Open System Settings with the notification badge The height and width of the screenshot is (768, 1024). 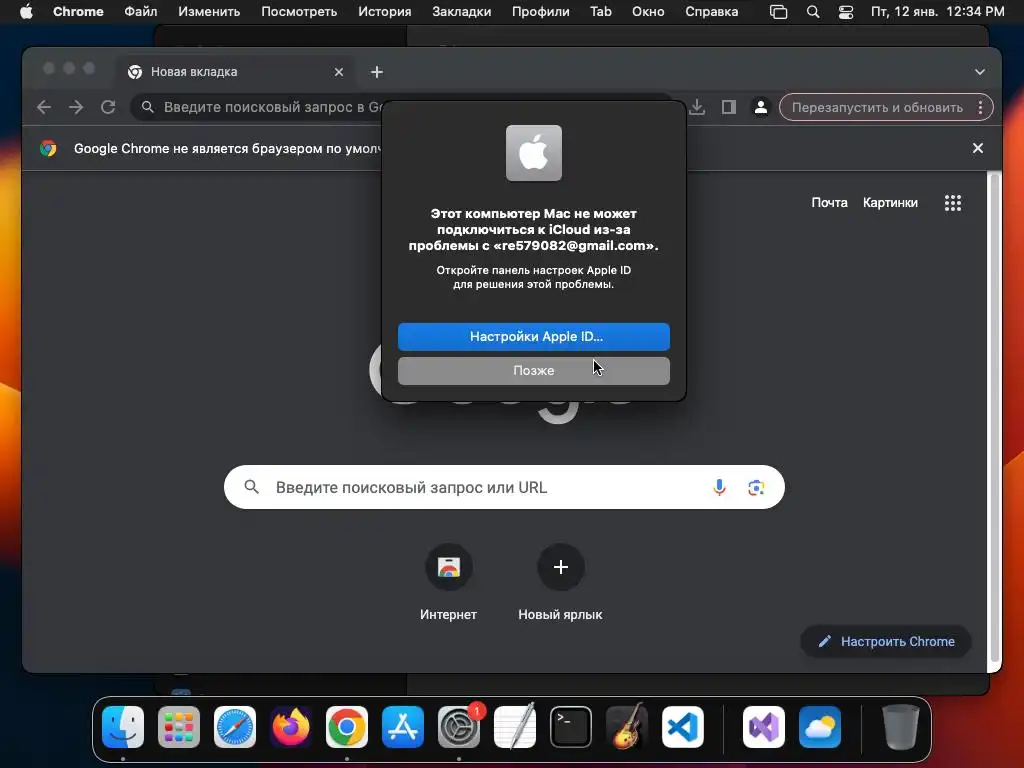click(x=459, y=727)
